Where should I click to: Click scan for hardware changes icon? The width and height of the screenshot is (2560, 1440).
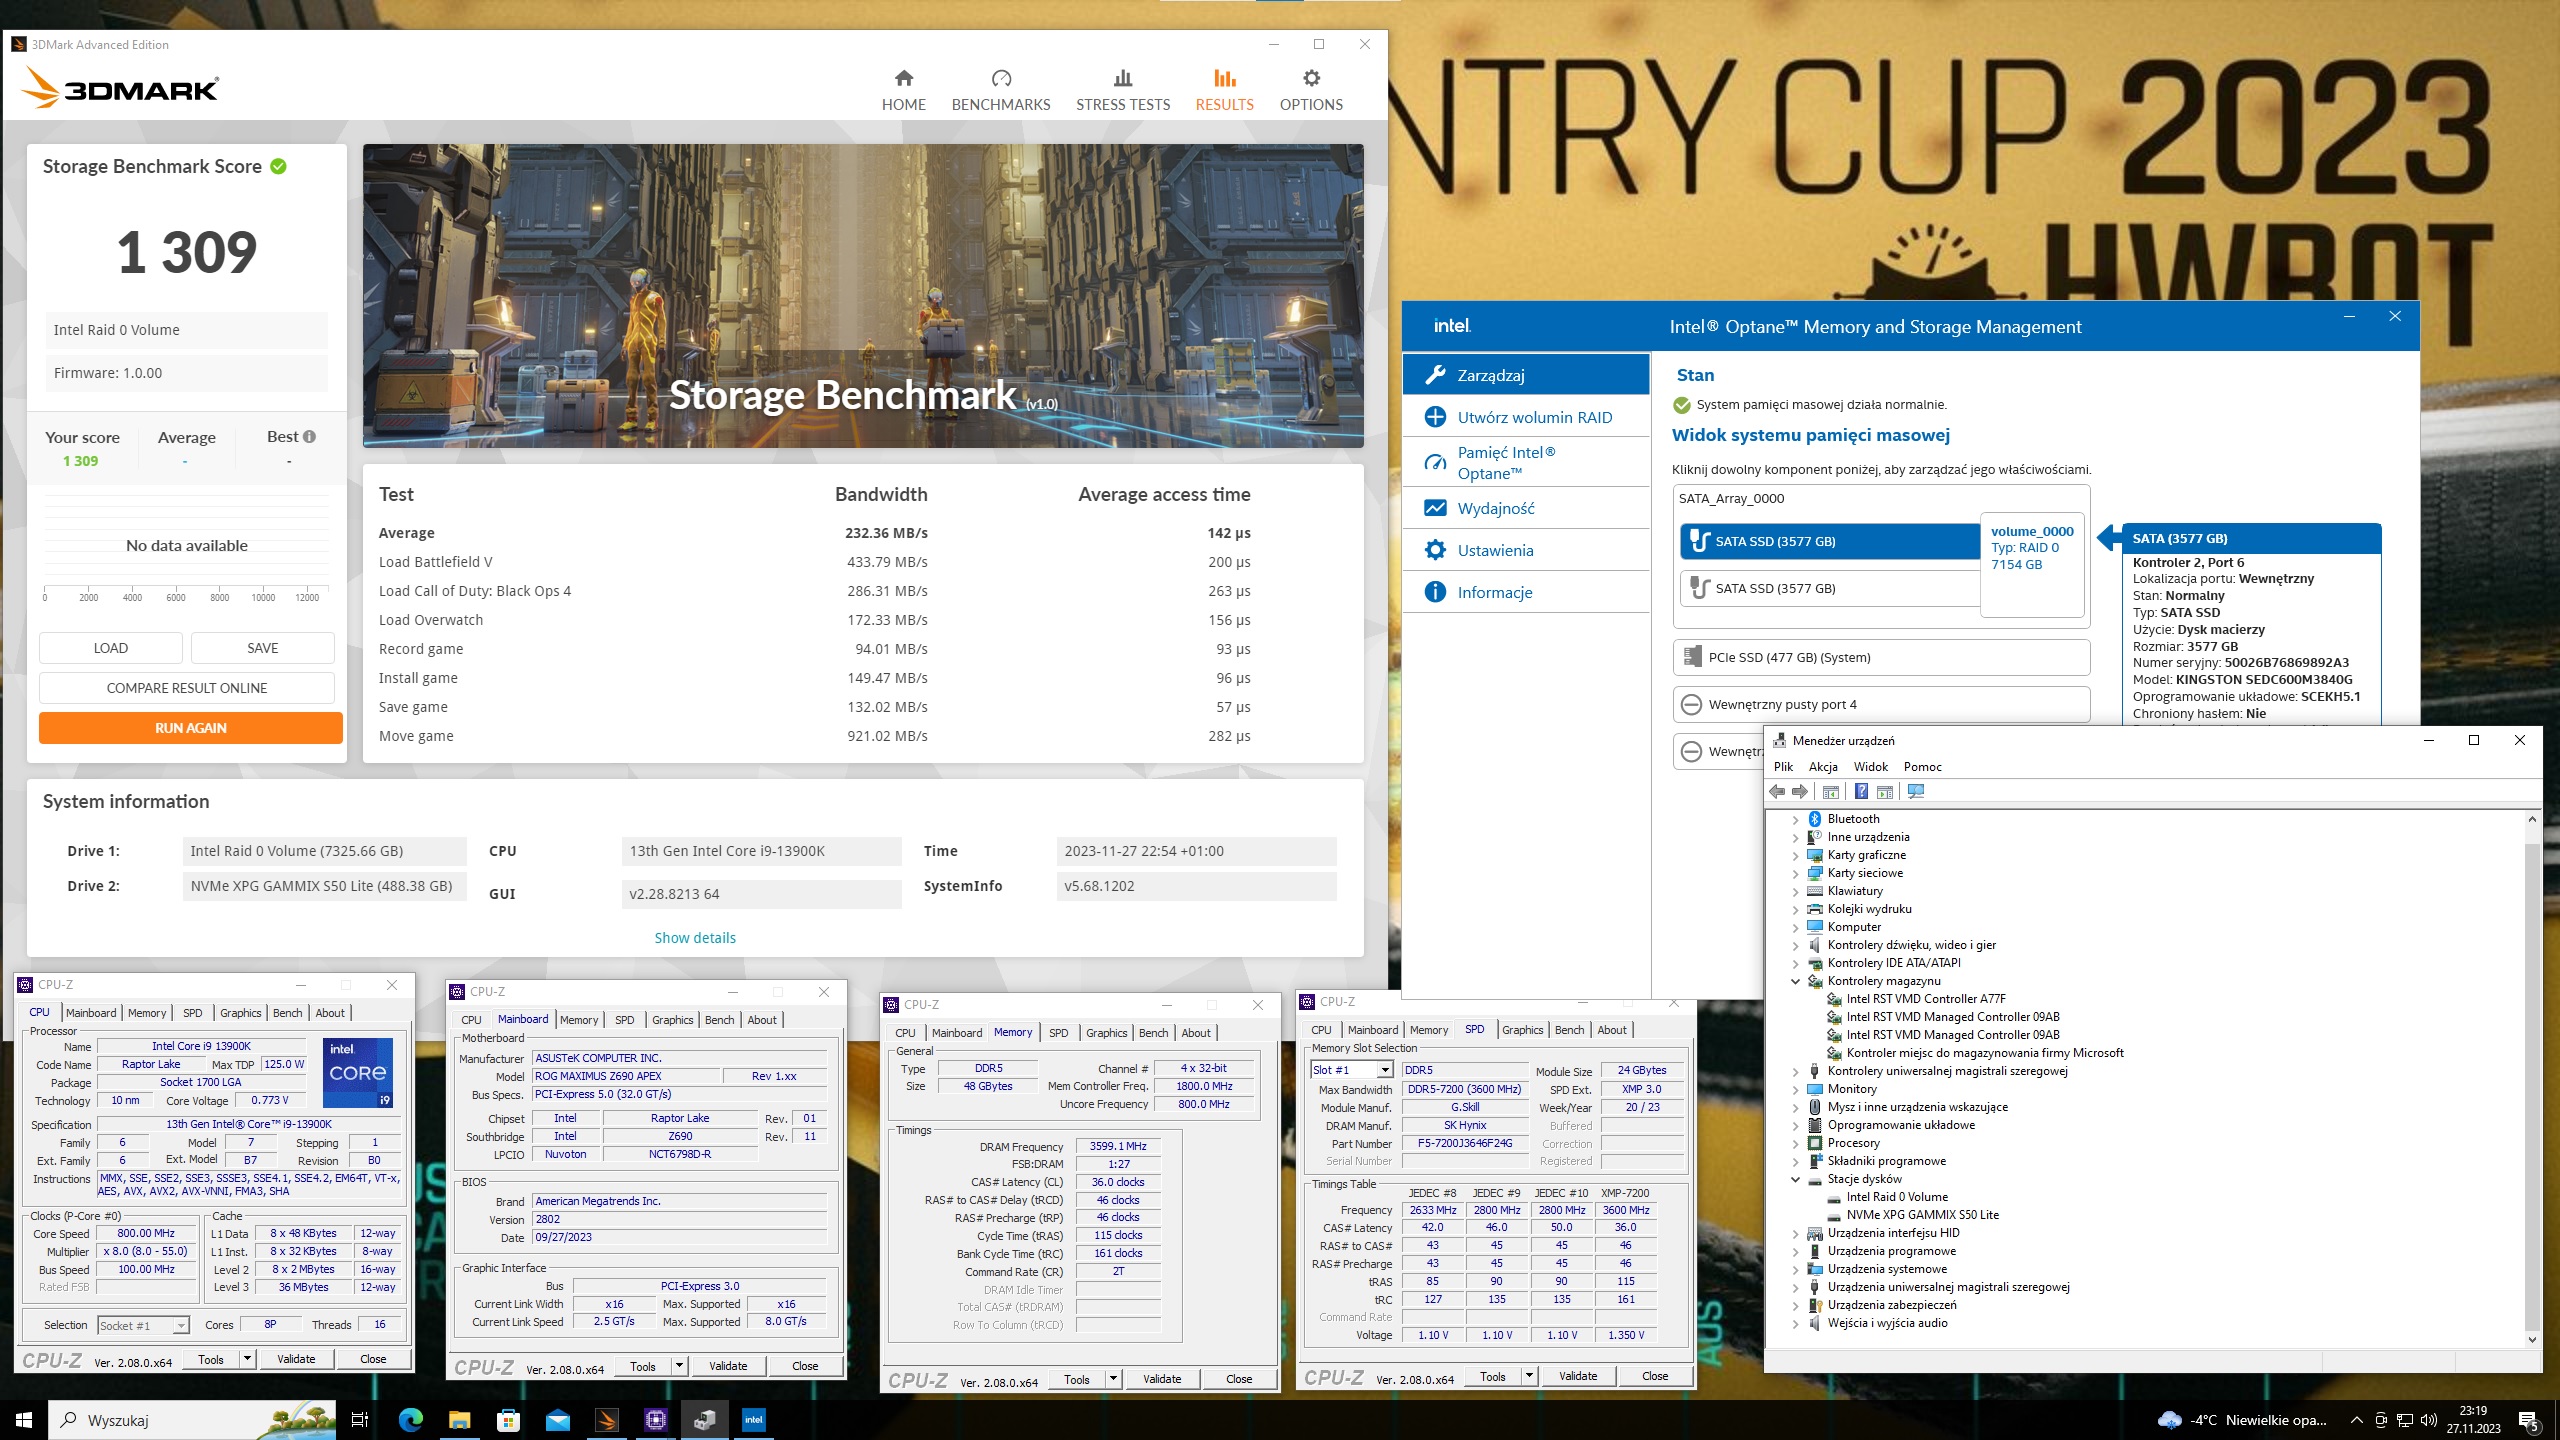[1916, 792]
